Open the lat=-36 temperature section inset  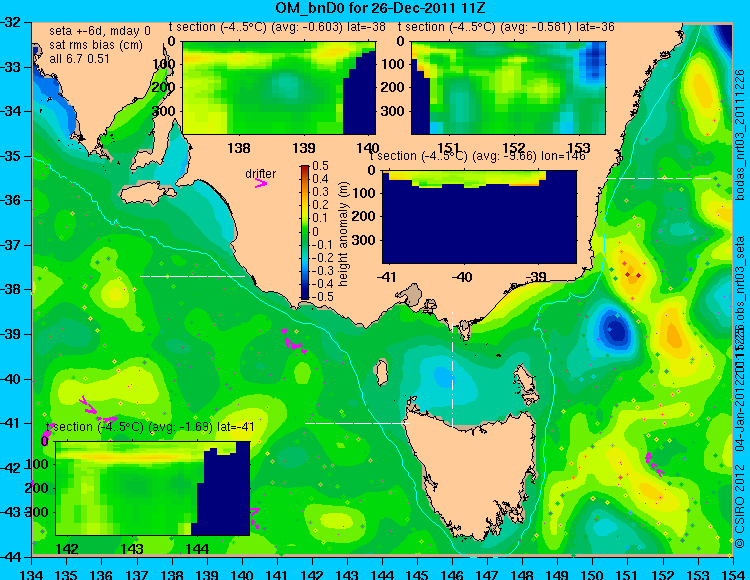(508, 88)
